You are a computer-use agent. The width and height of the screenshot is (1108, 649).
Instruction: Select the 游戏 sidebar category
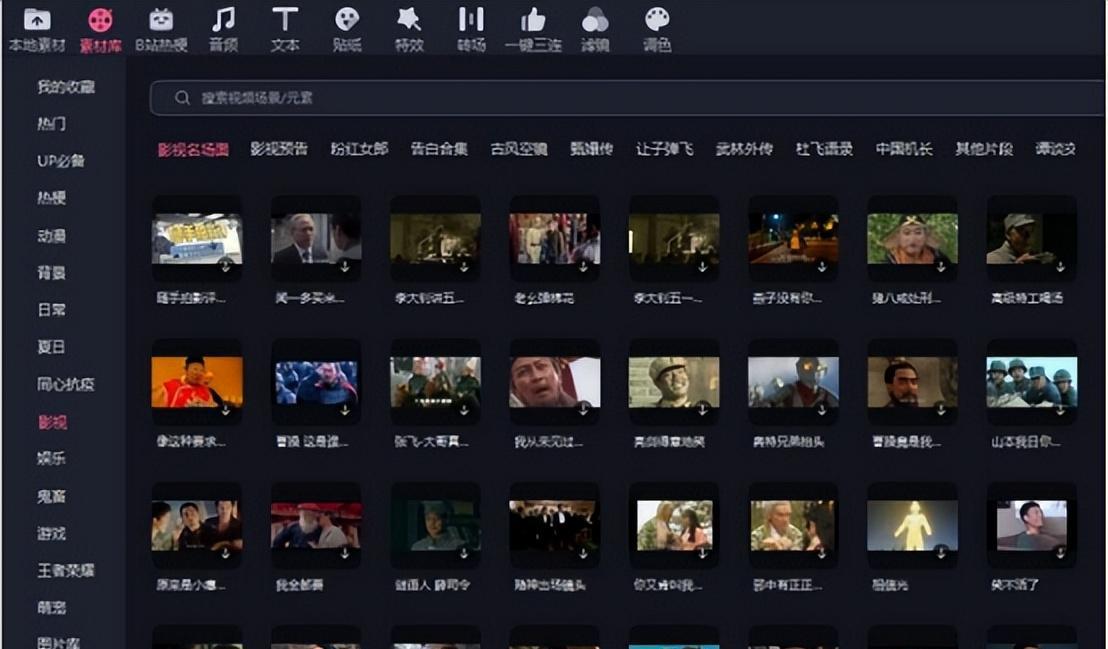(52, 533)
